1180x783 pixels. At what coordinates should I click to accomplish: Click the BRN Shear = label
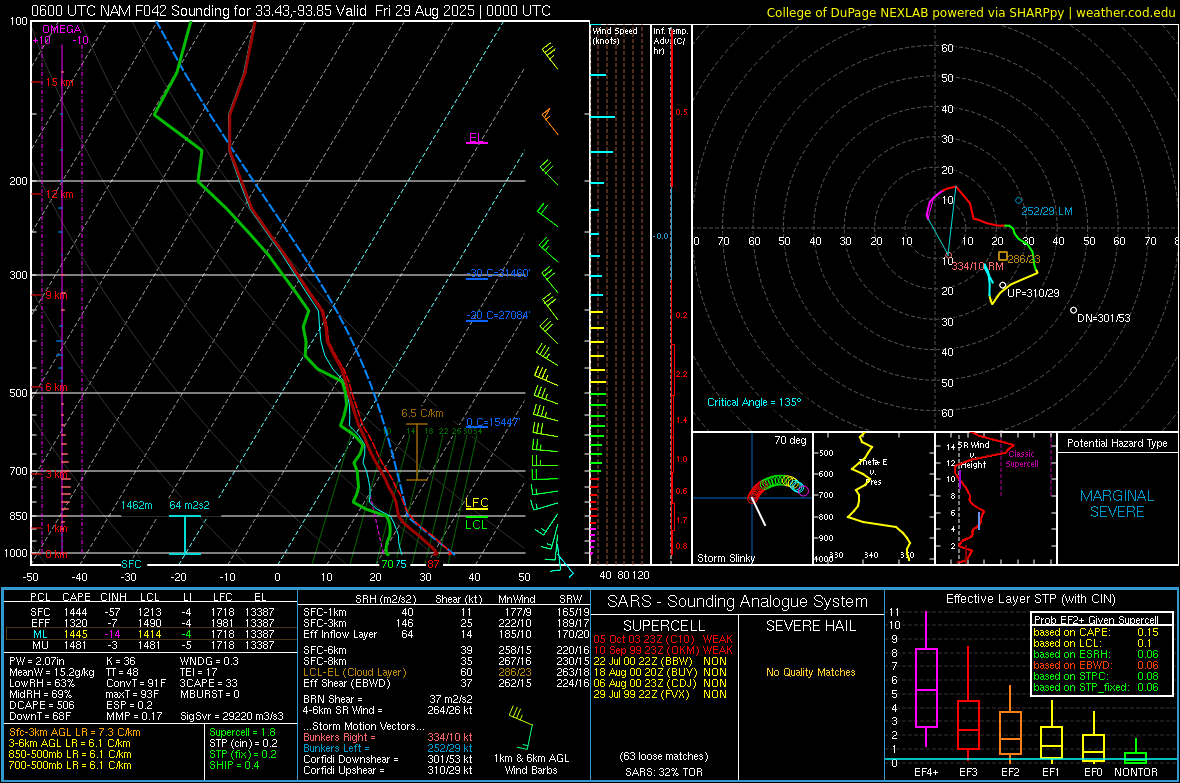(333, 699)
